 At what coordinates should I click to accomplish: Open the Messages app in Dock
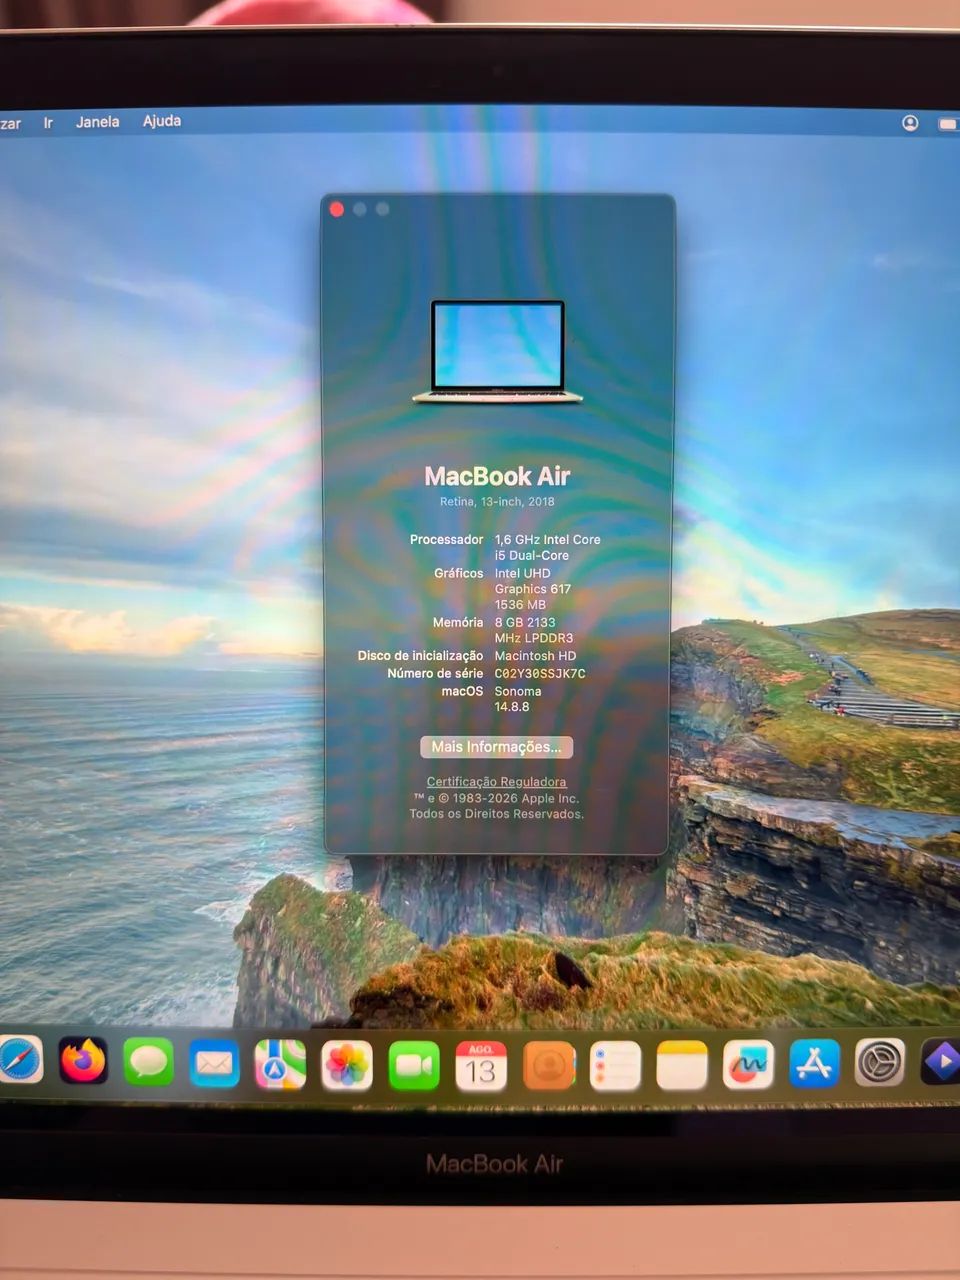[x=148, y=1062]
